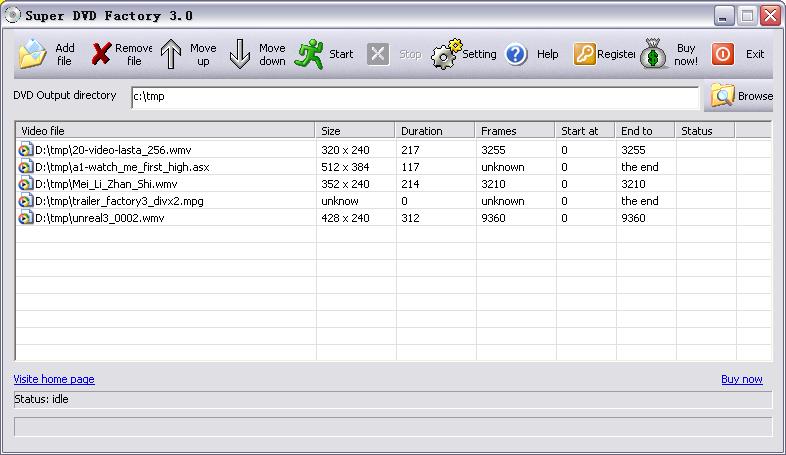
Task: Click the key Register icon
Action: coord(584,54)
